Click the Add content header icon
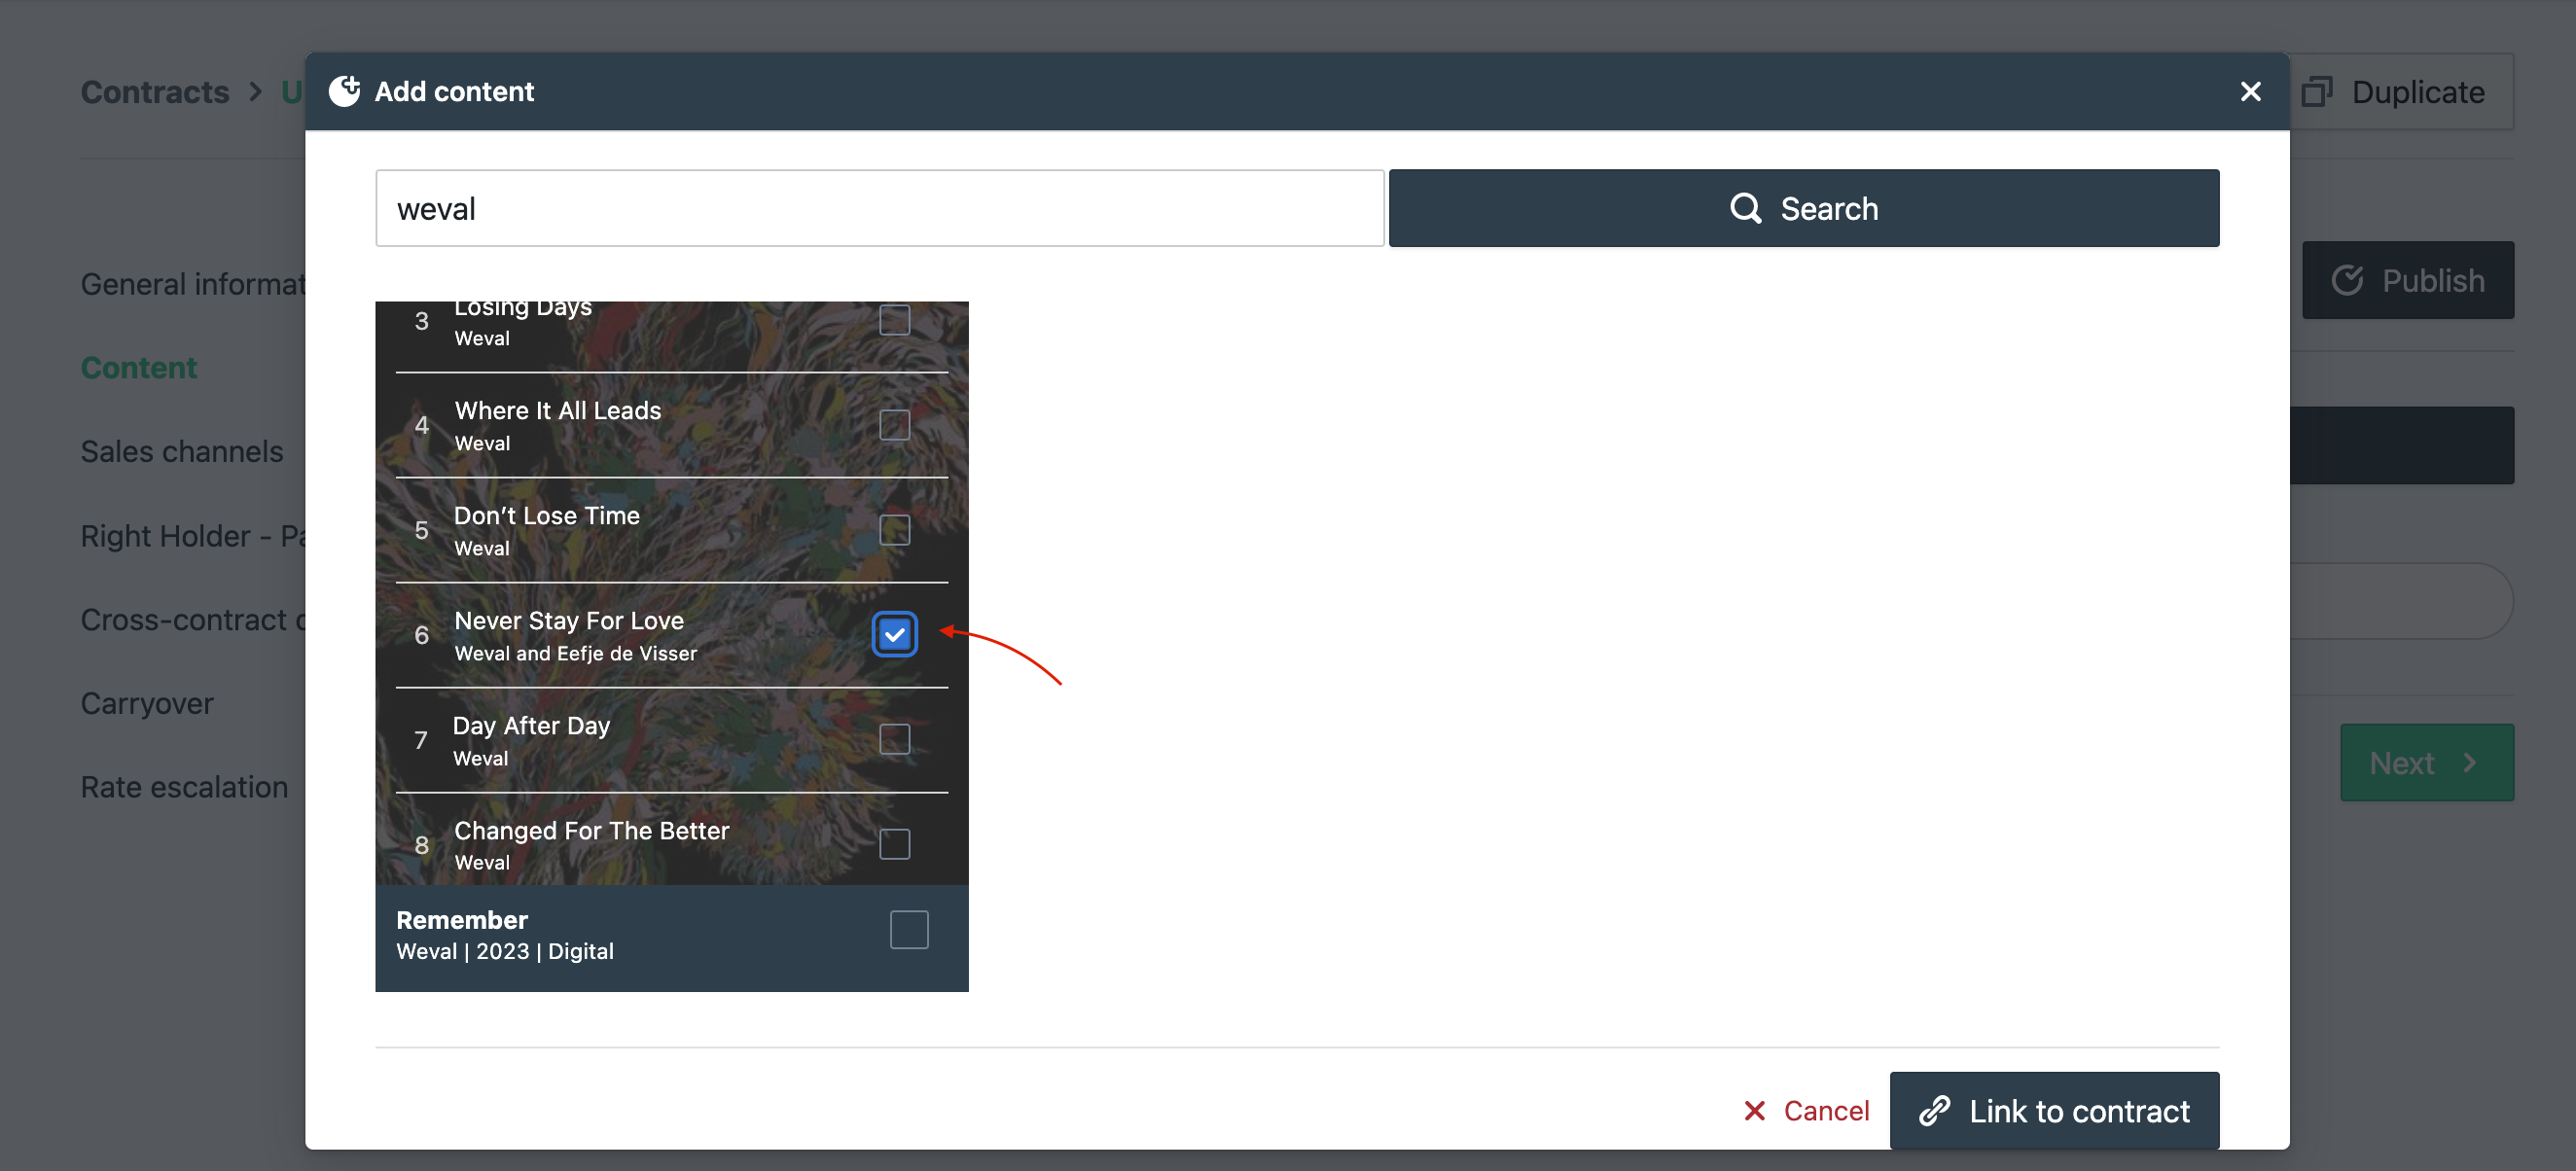The image size is (2576, 1171). click(x=344, y=91)
